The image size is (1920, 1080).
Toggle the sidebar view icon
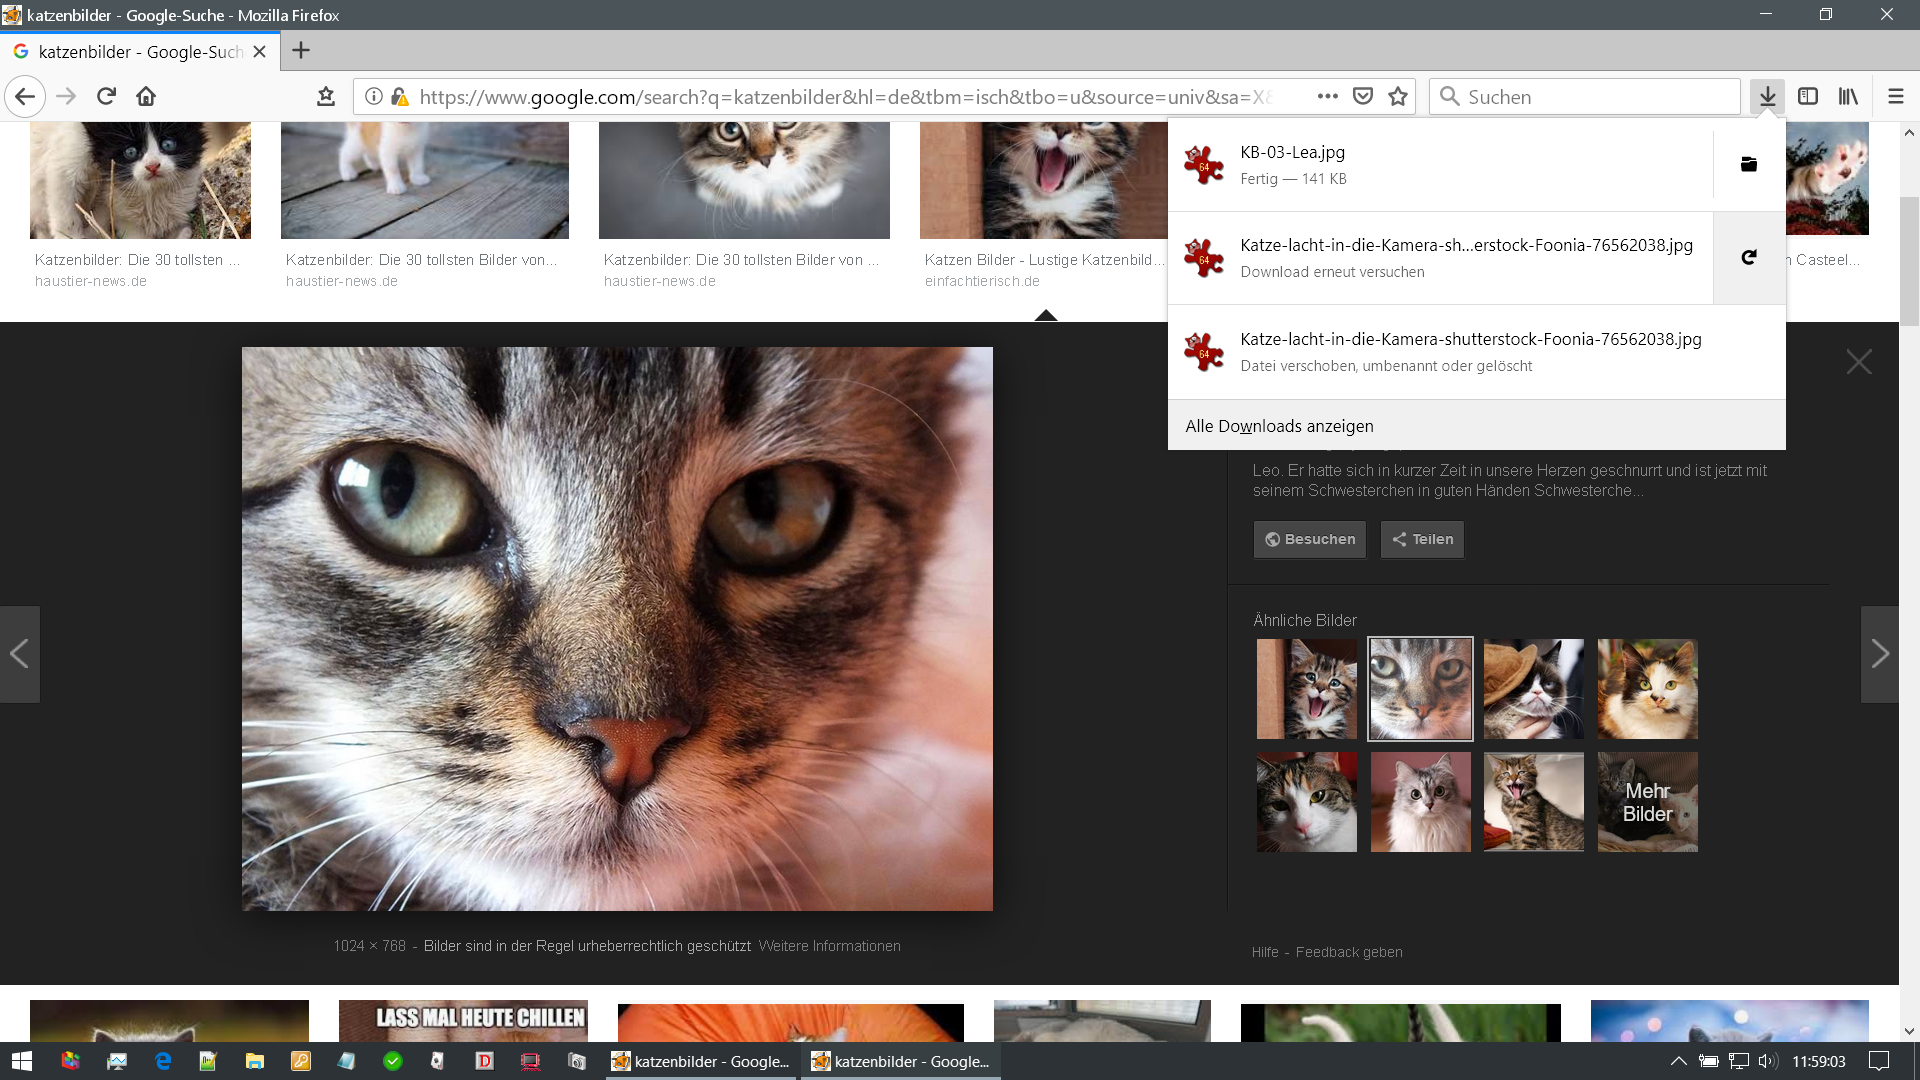pos(1807,96)
